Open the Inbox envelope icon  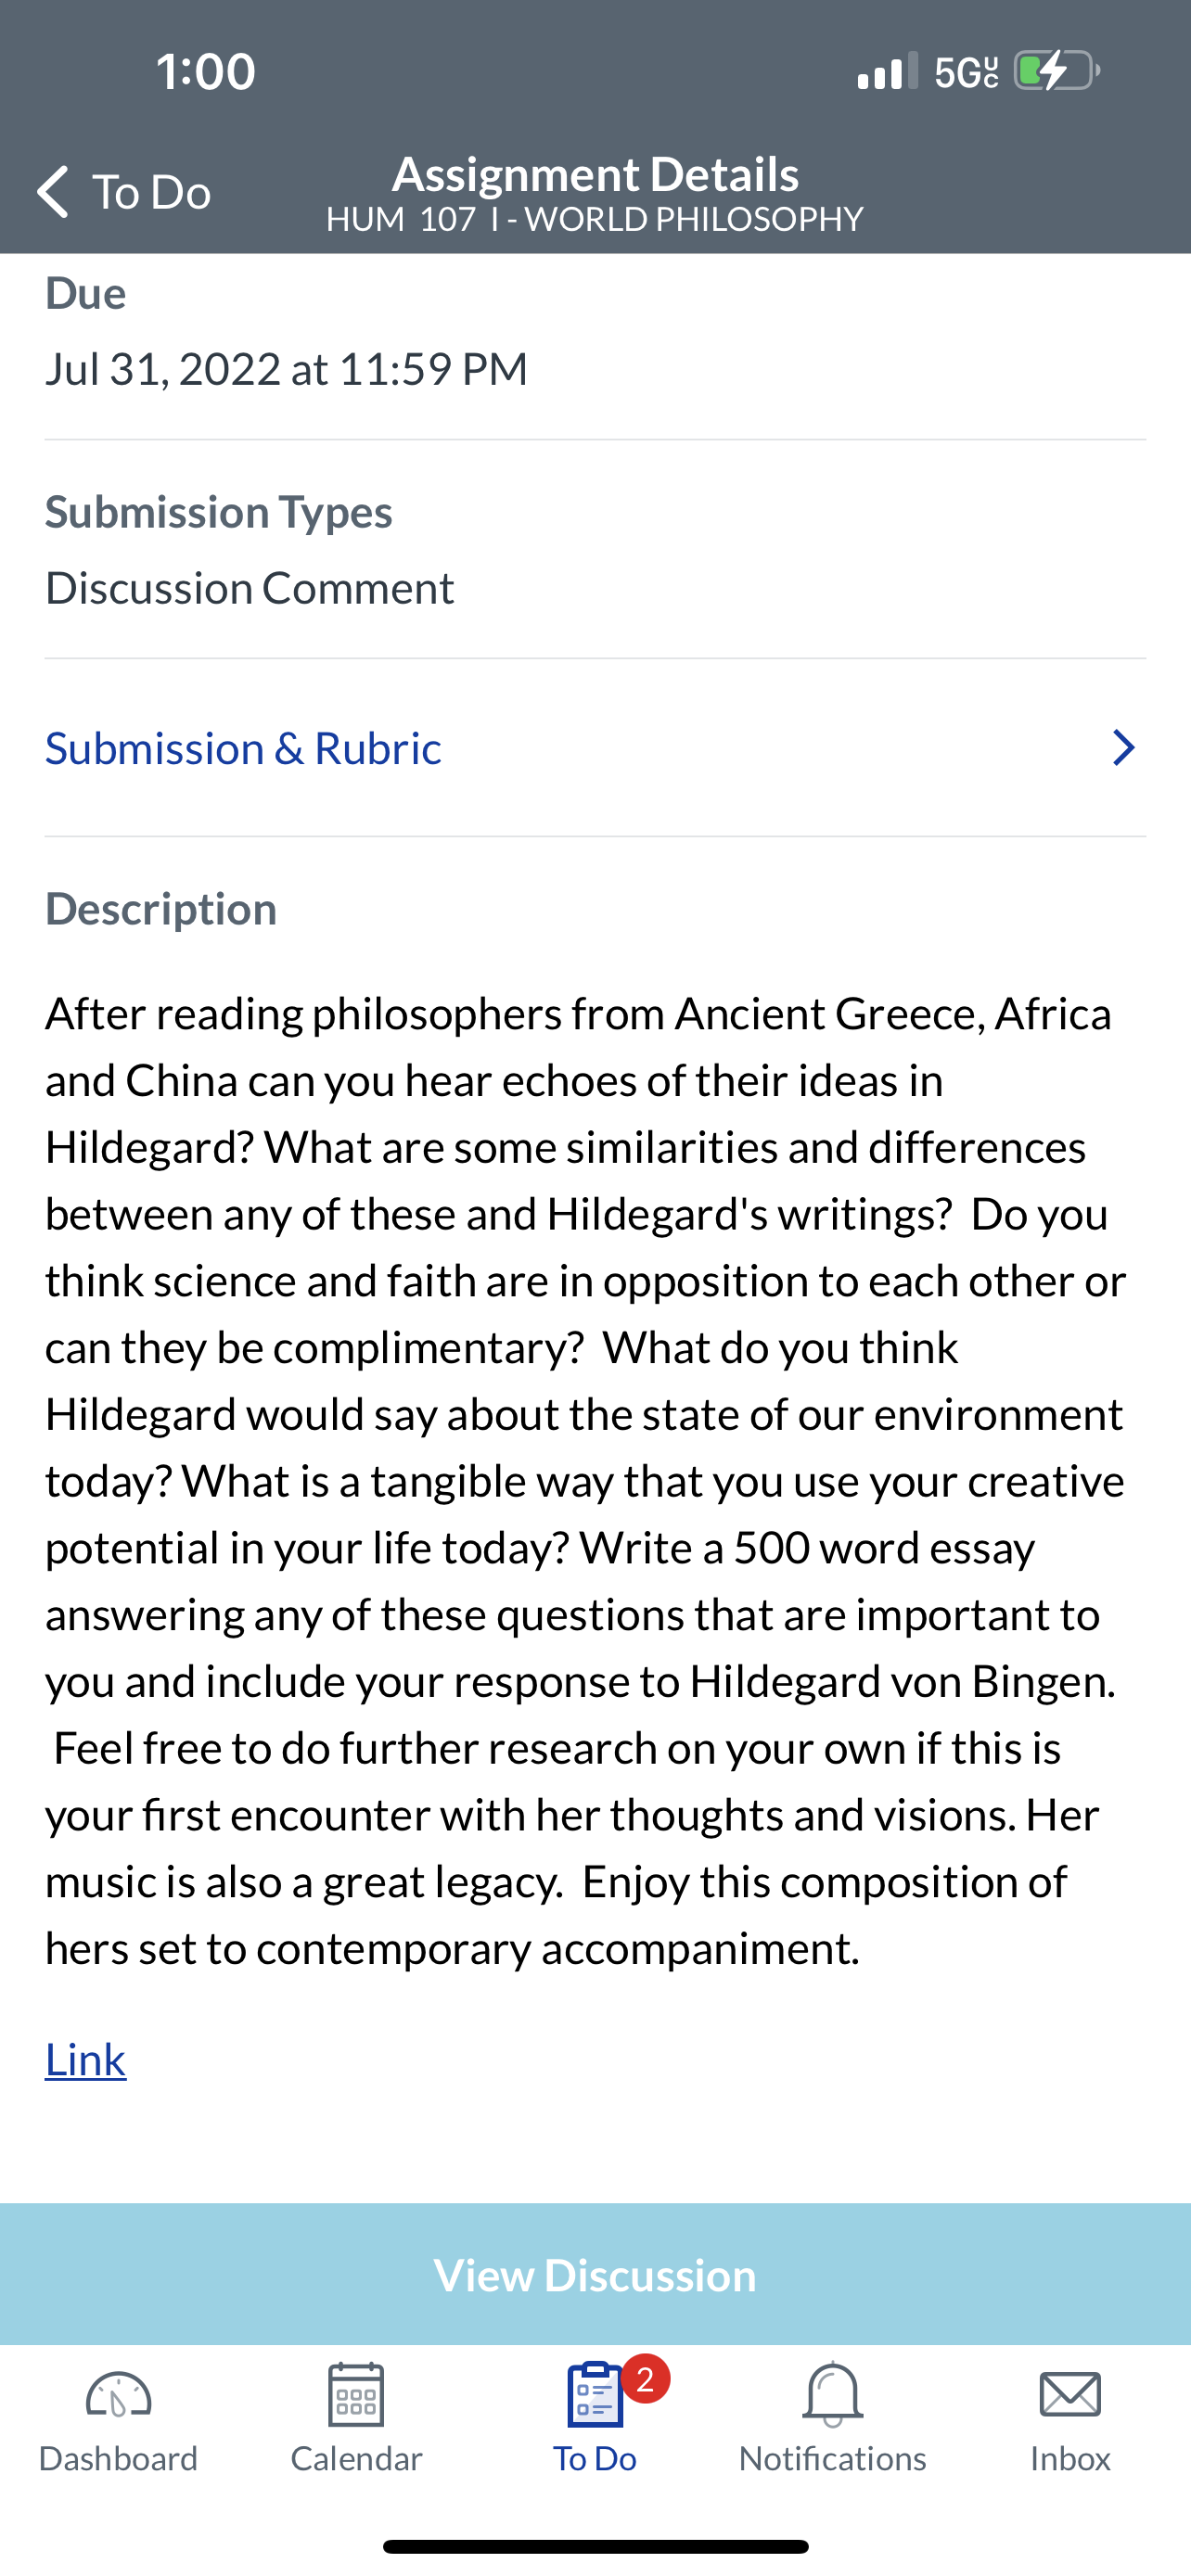[x=1070, y=2394]
